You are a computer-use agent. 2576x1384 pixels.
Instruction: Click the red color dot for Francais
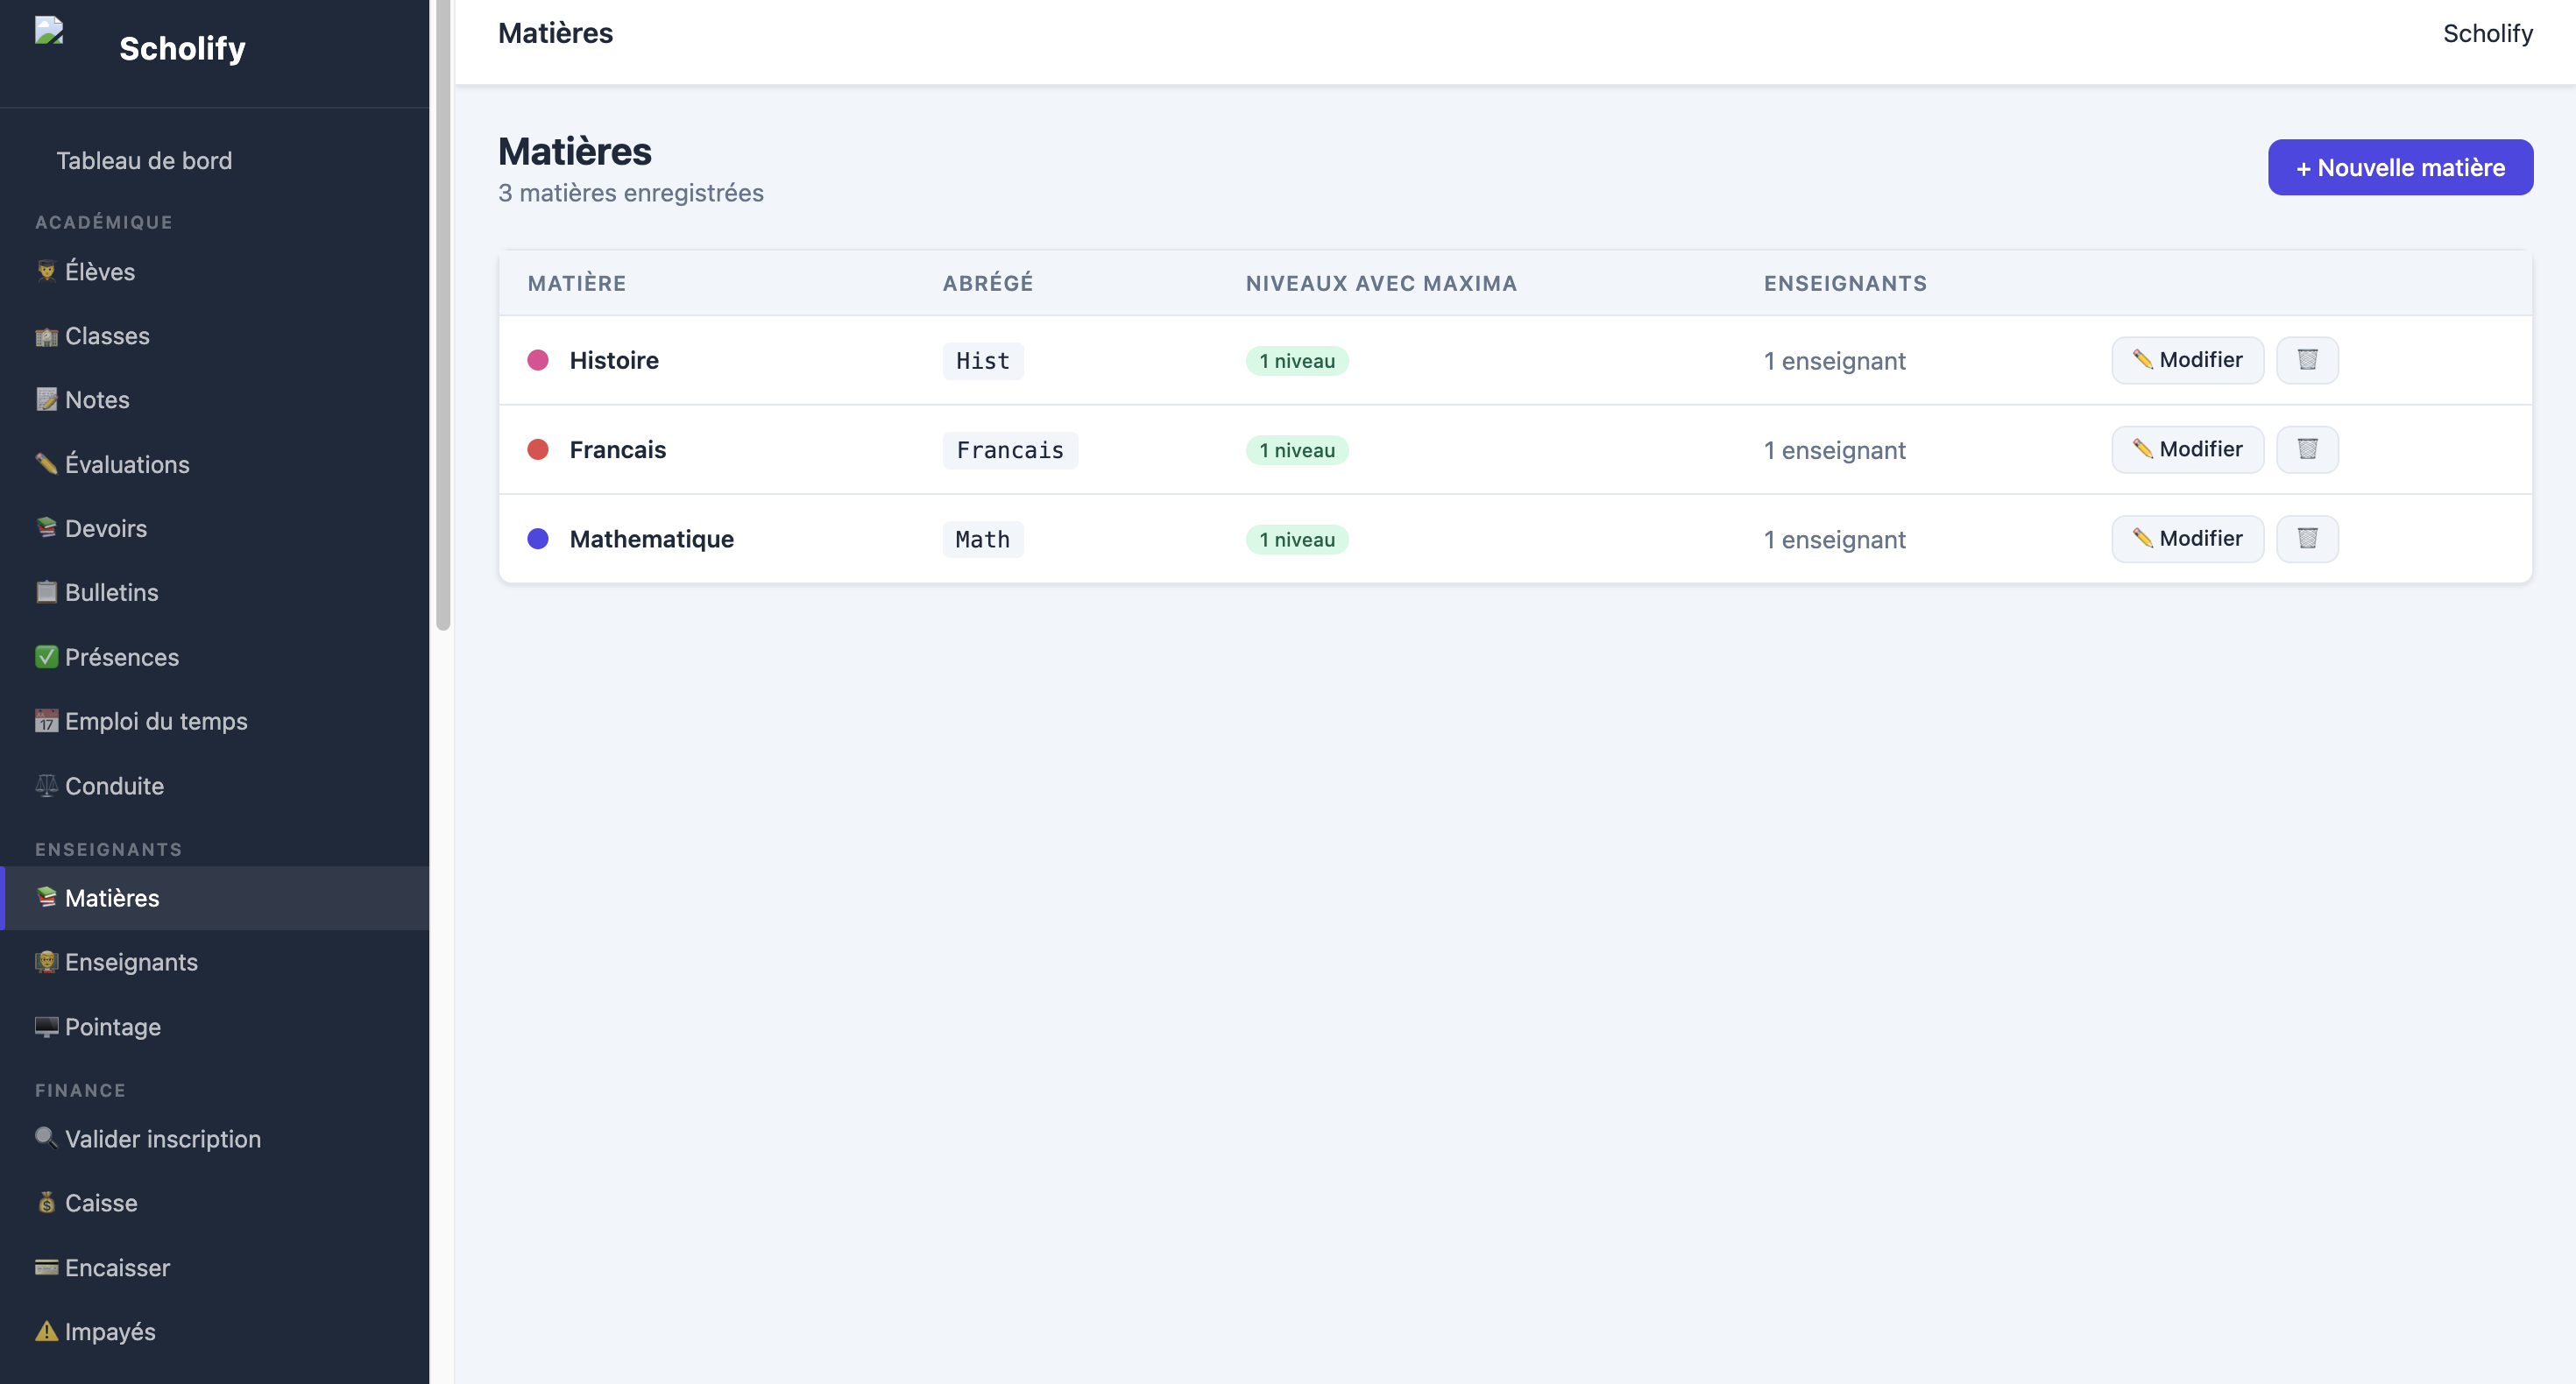point(538,449)
